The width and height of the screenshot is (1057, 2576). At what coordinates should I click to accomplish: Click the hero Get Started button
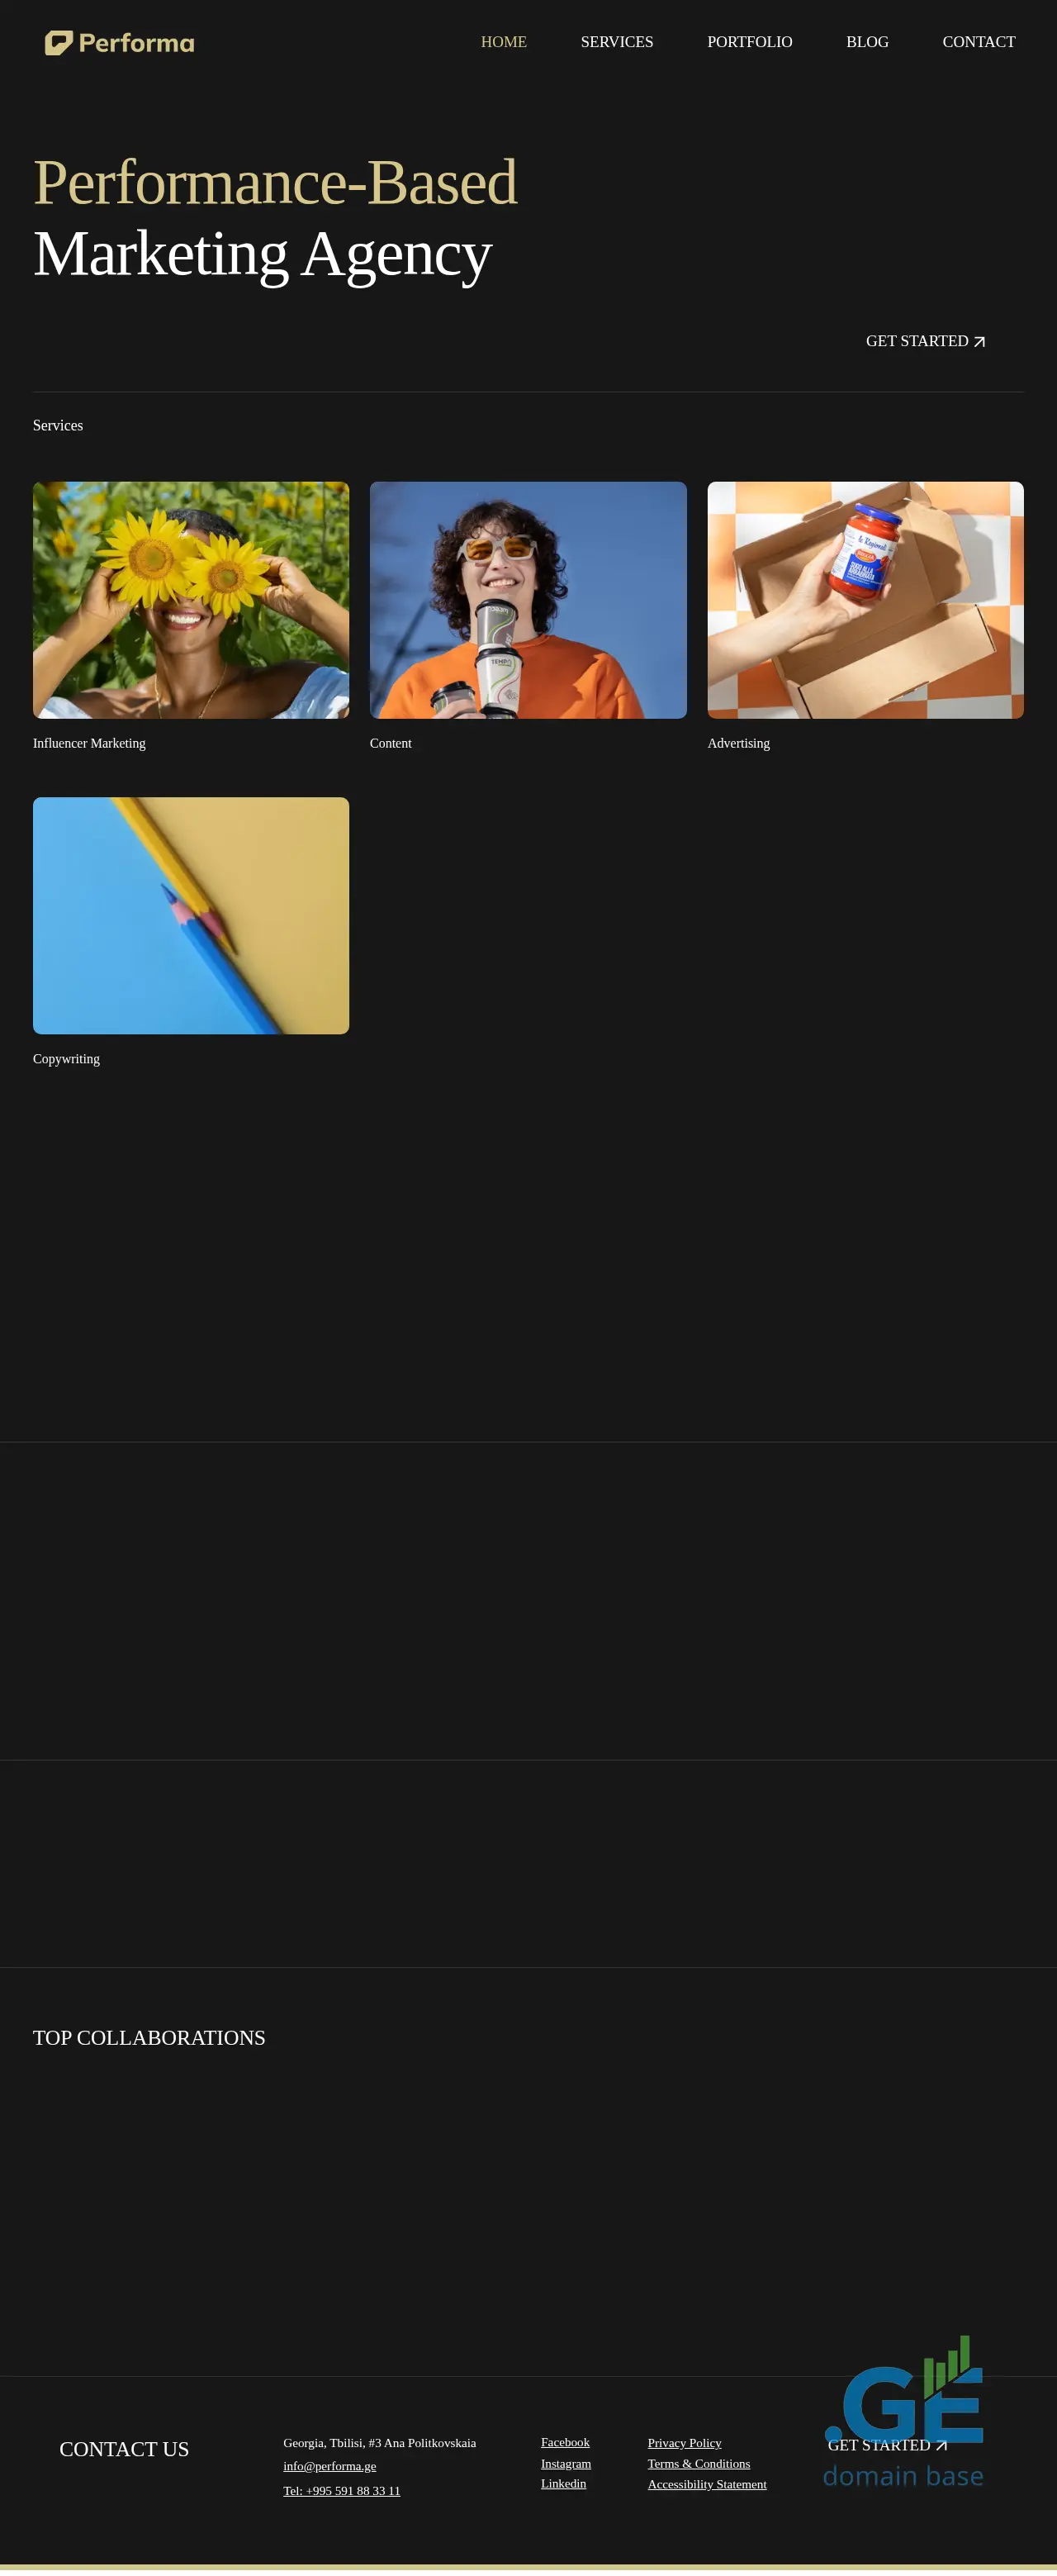click(924, 341)
